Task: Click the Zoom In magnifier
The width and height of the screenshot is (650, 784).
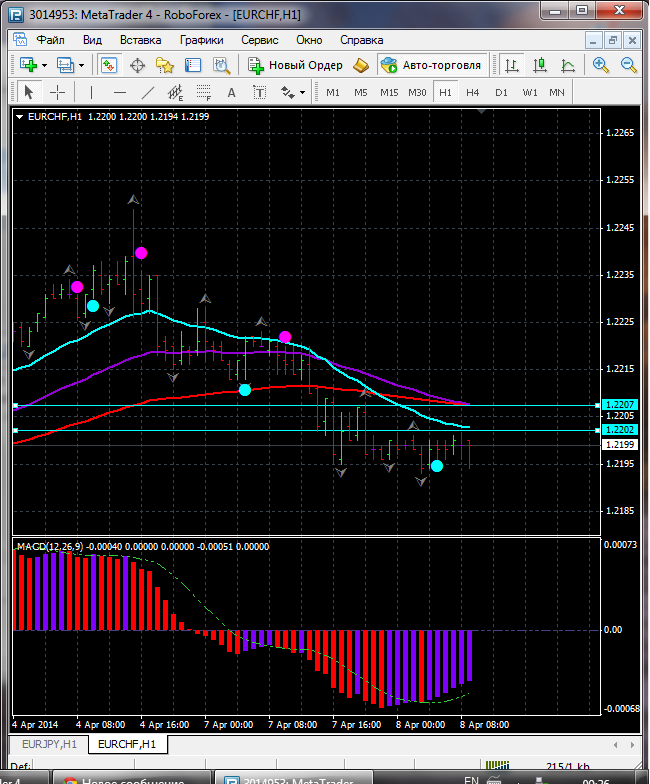Action: (x=601, y=65)
